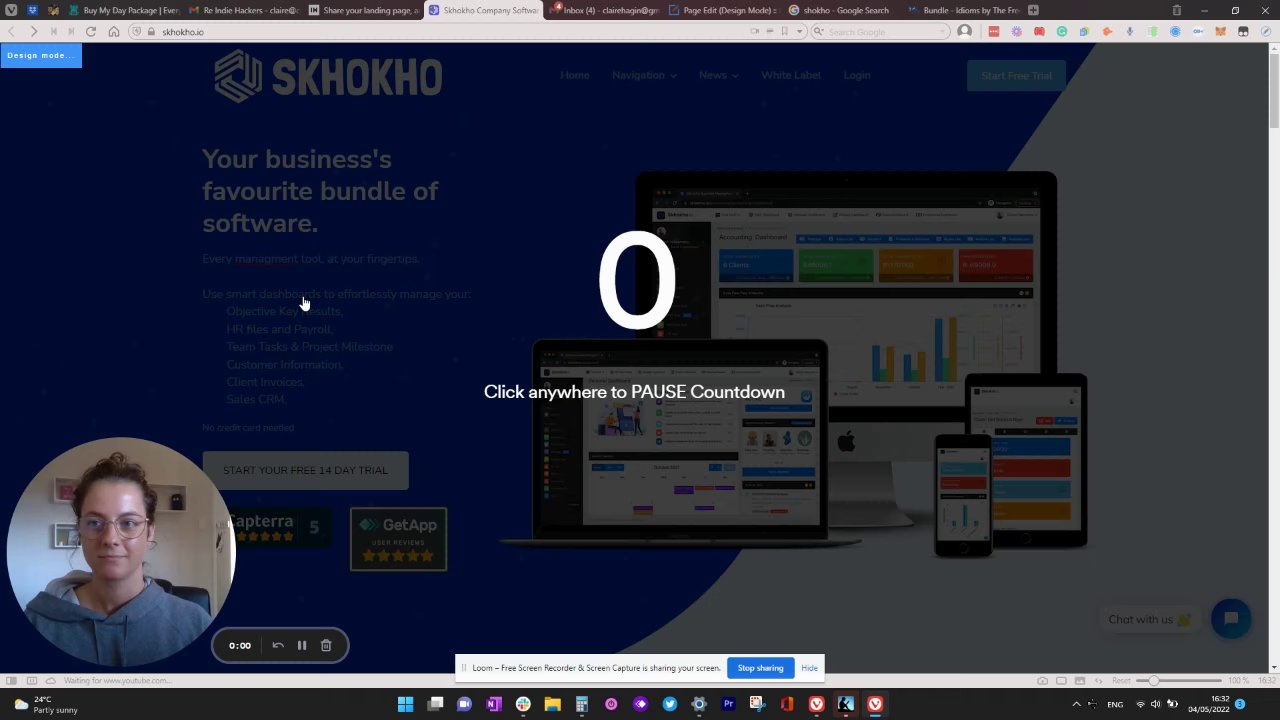This screenshot has width=1280, height=720.
Task: Switch to Page Edit (Design Mode) tab
Action: [722, 10]
